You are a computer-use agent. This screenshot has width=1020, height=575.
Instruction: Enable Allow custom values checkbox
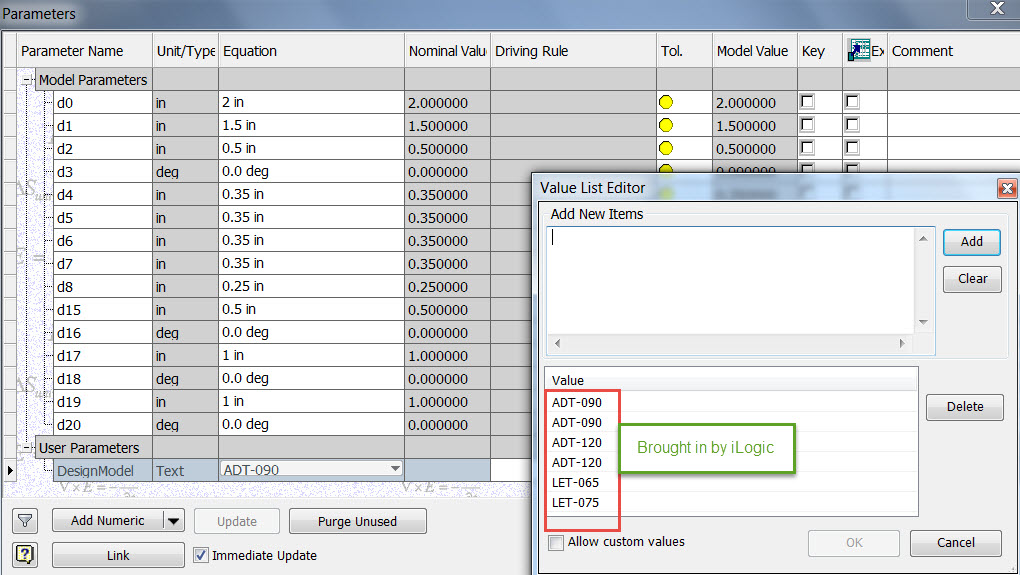tap(556, 542)
